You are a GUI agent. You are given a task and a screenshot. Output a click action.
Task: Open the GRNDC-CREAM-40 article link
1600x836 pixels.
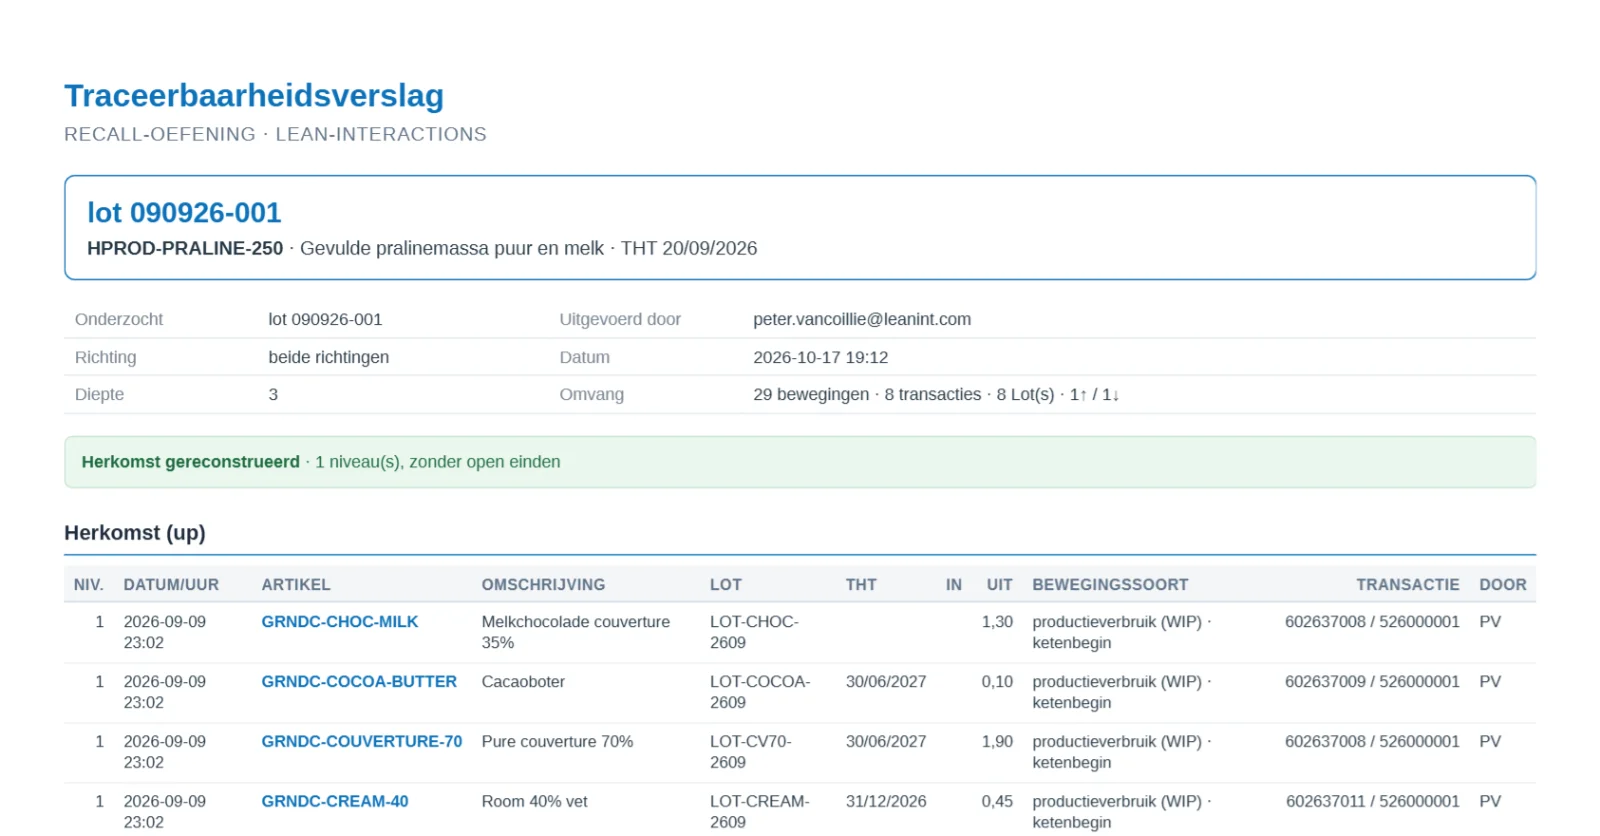(x=335, y=802)
